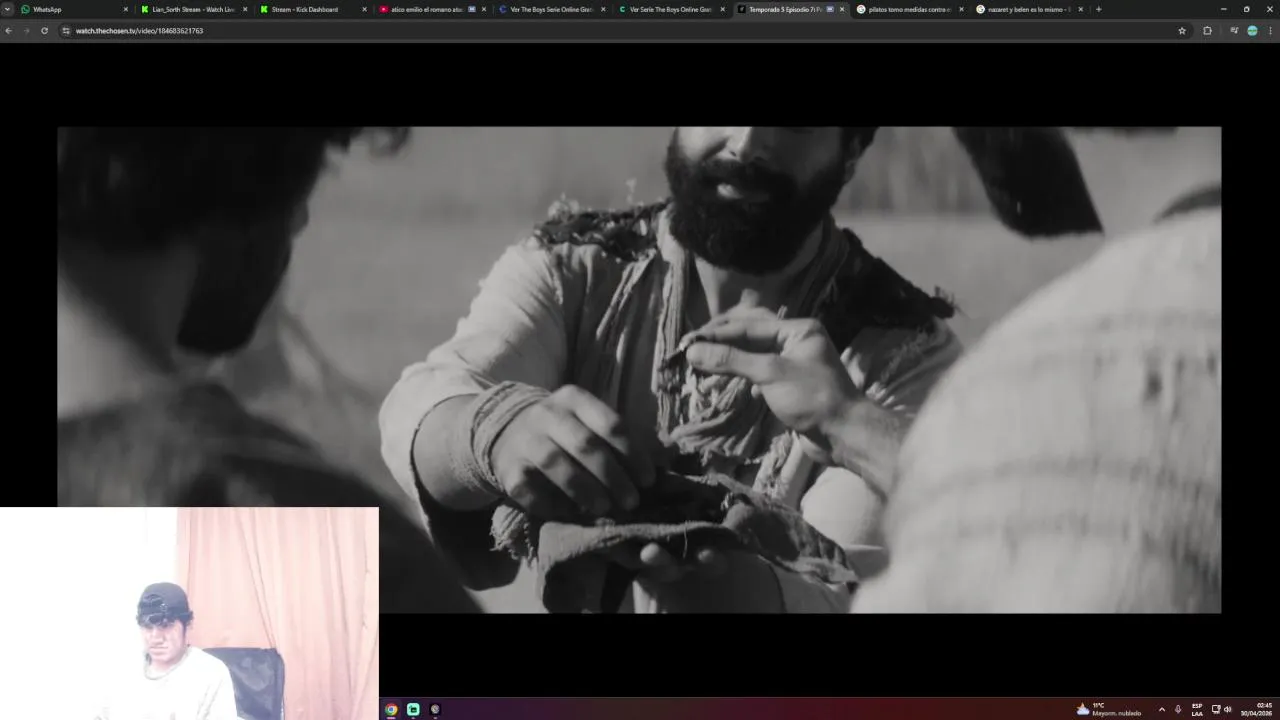Close the Kick Dashboard tab

click(364, 9)
